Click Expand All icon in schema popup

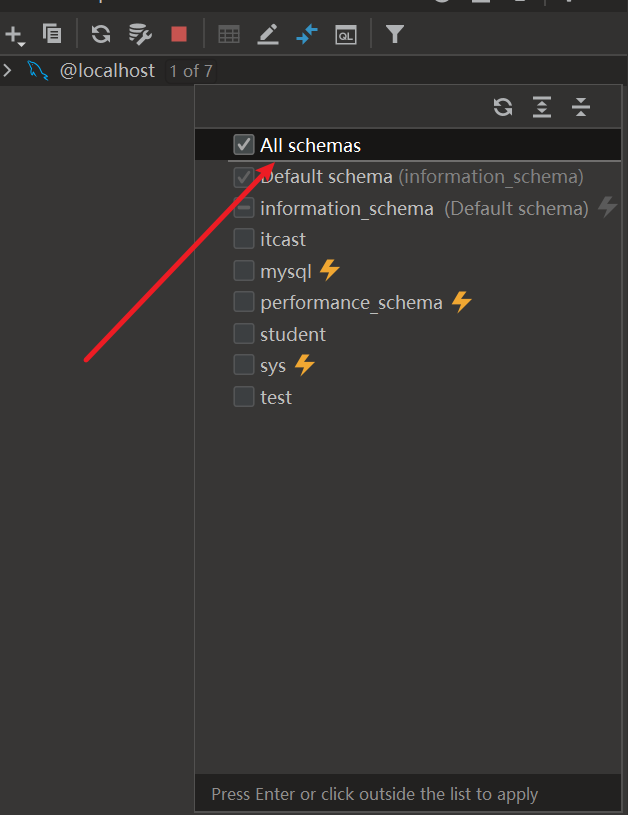pos(542,107)
